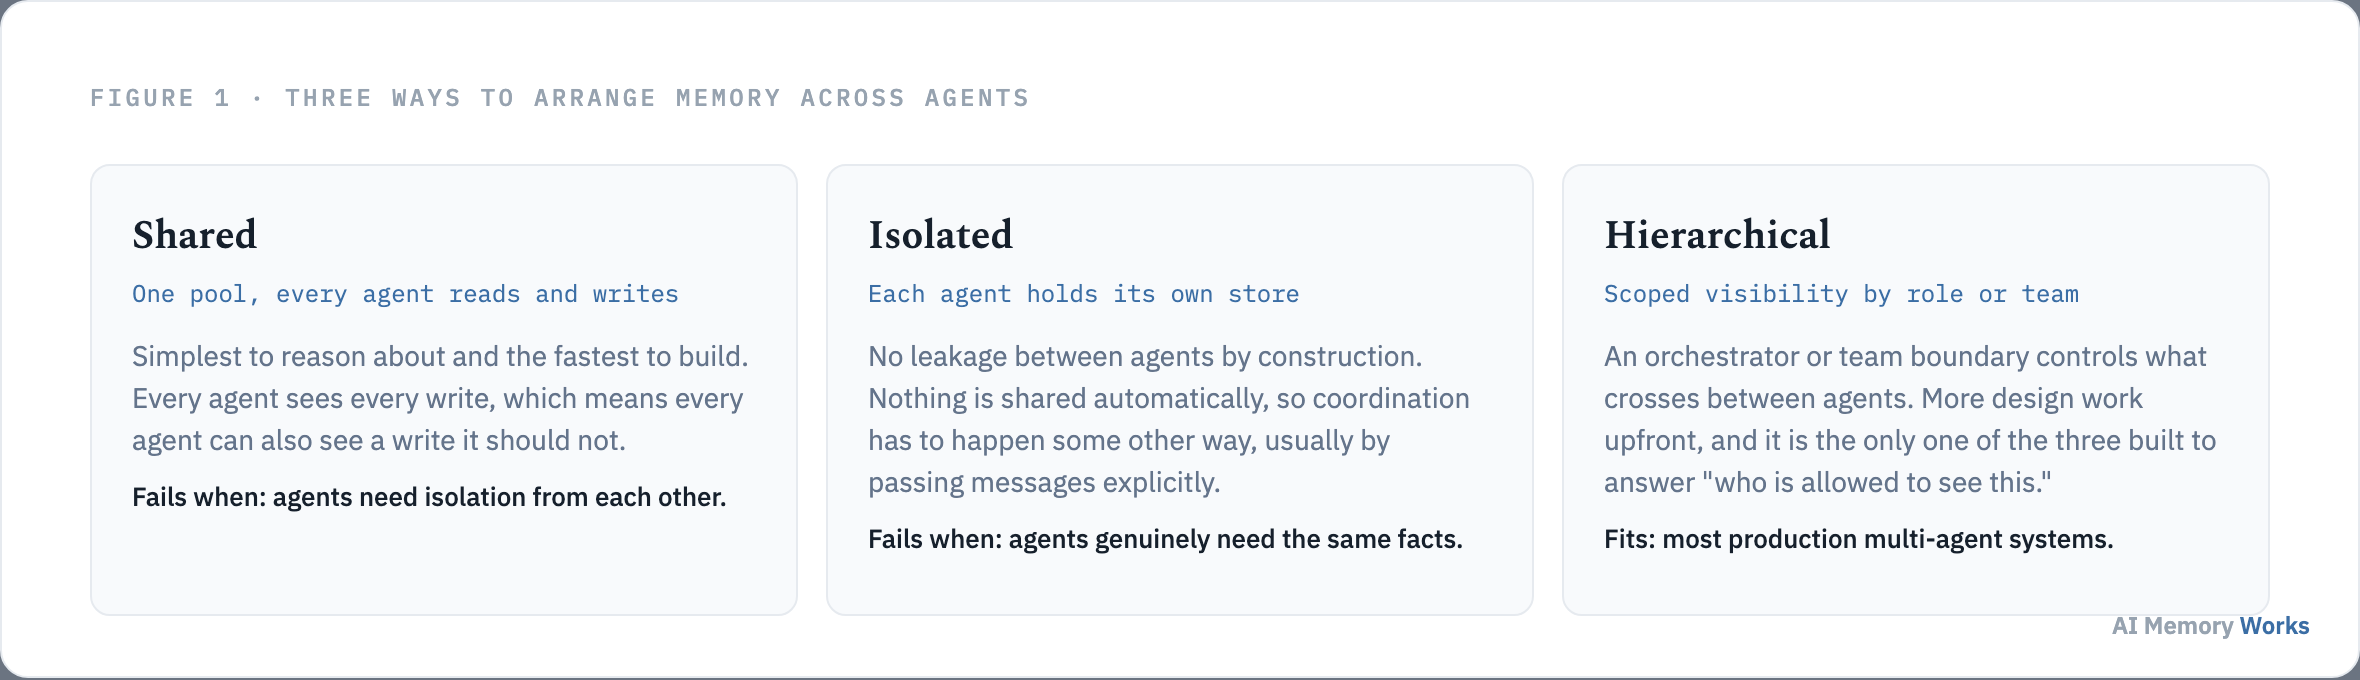Click 'Simplest to reason about' sentence

(440, 356)
